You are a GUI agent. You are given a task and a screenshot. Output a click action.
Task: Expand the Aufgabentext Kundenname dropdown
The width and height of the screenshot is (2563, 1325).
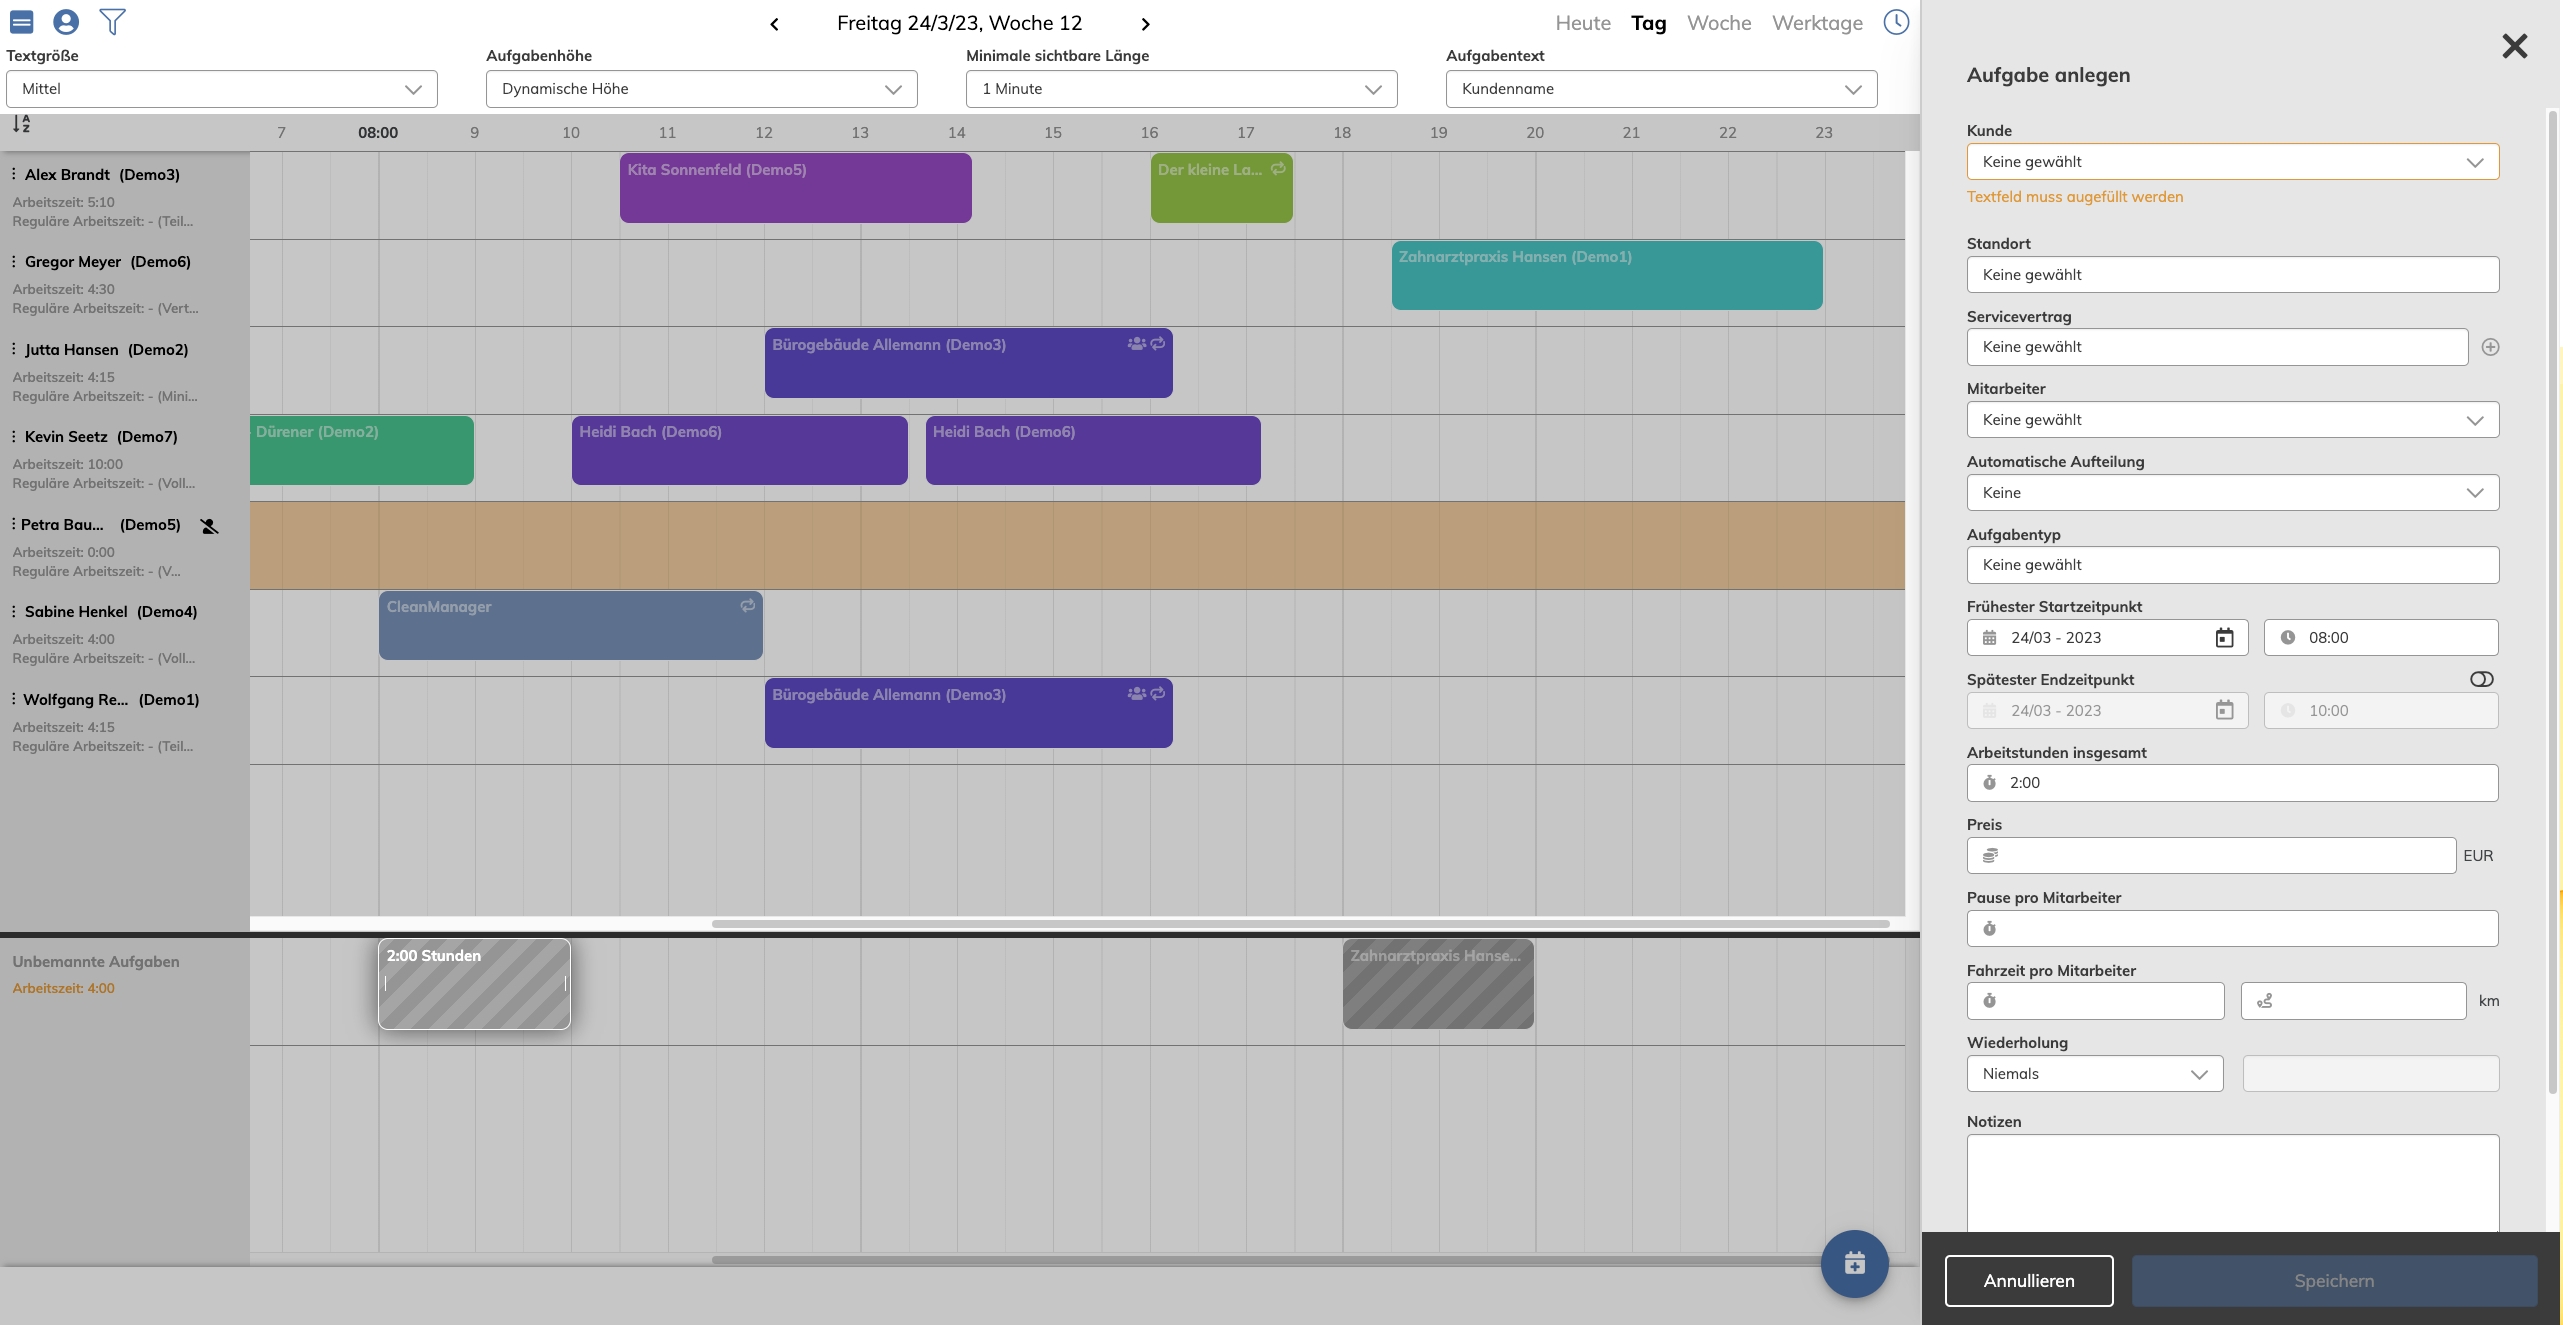[x=1660, y=89]
